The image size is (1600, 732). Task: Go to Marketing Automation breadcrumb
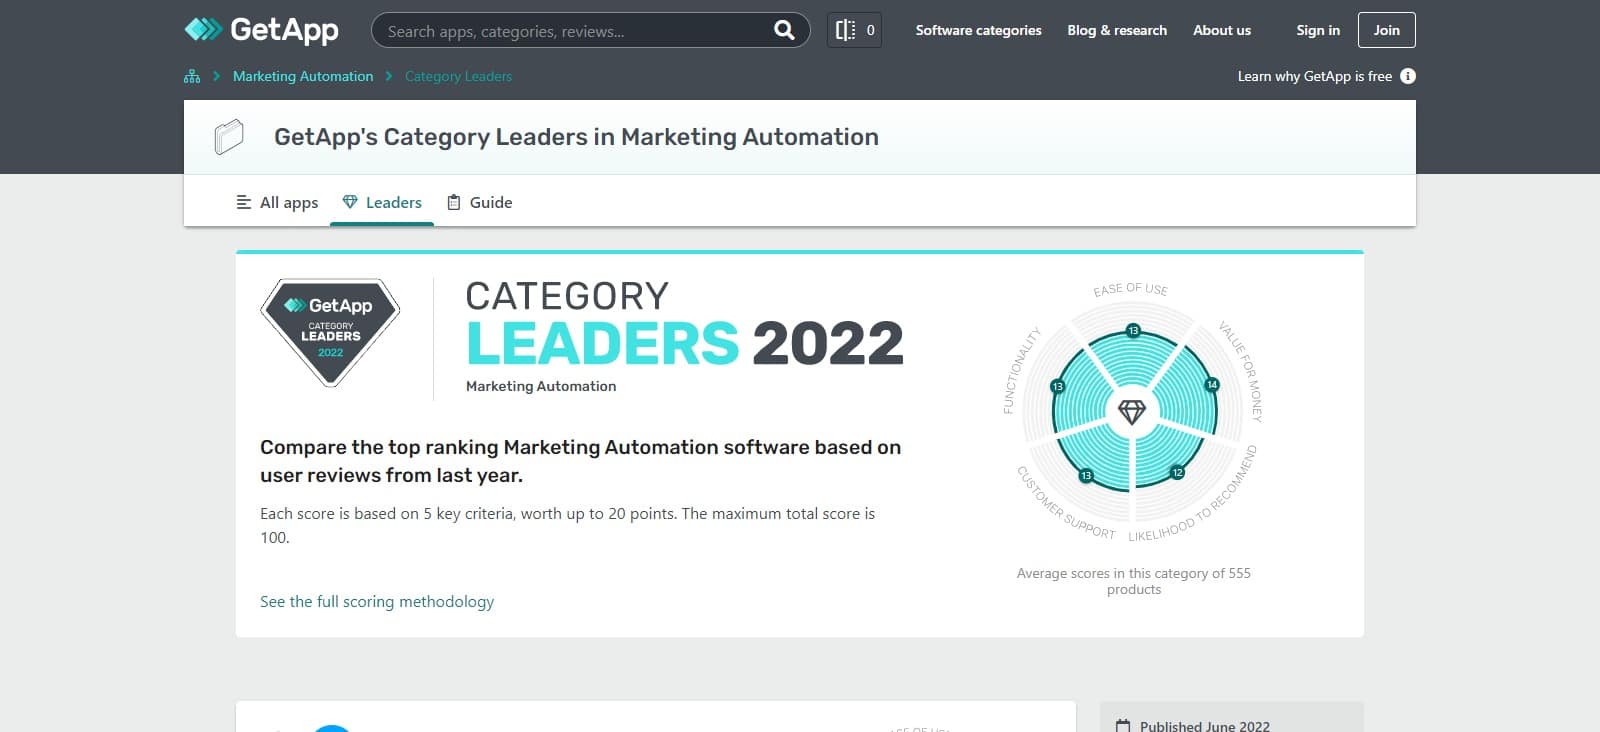coord(303,76)
